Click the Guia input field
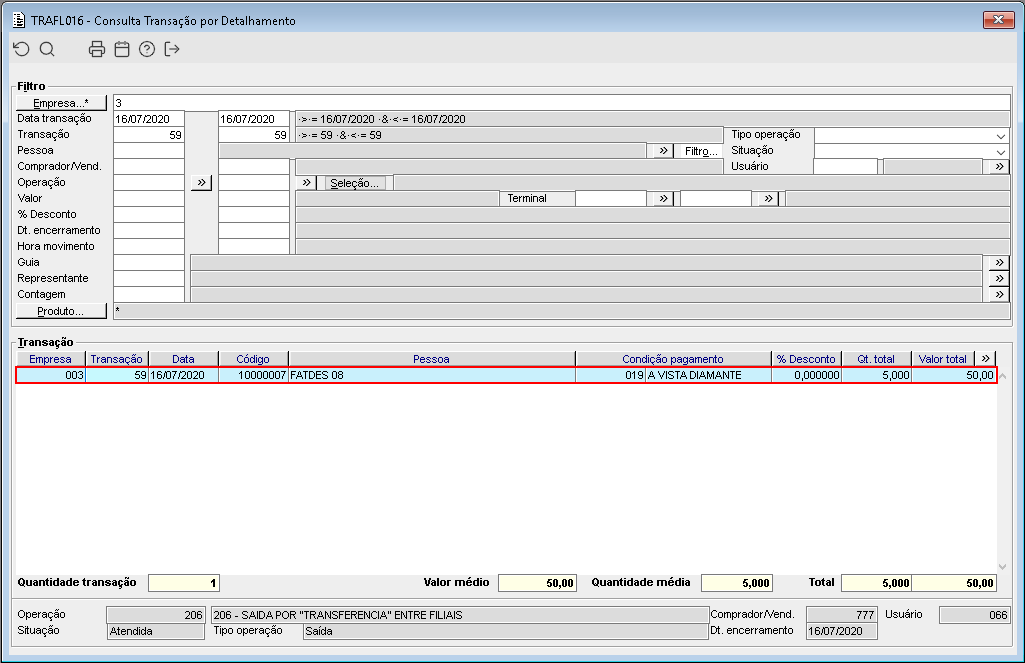Viewport: 1025px width, 663px height. point(149,263)
